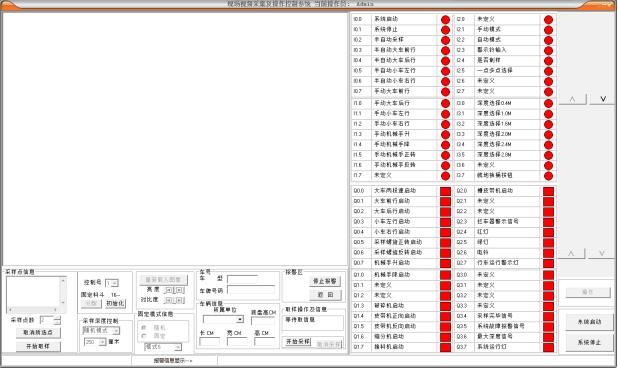Click the red circle indicator for I1.7

[445, 175]
